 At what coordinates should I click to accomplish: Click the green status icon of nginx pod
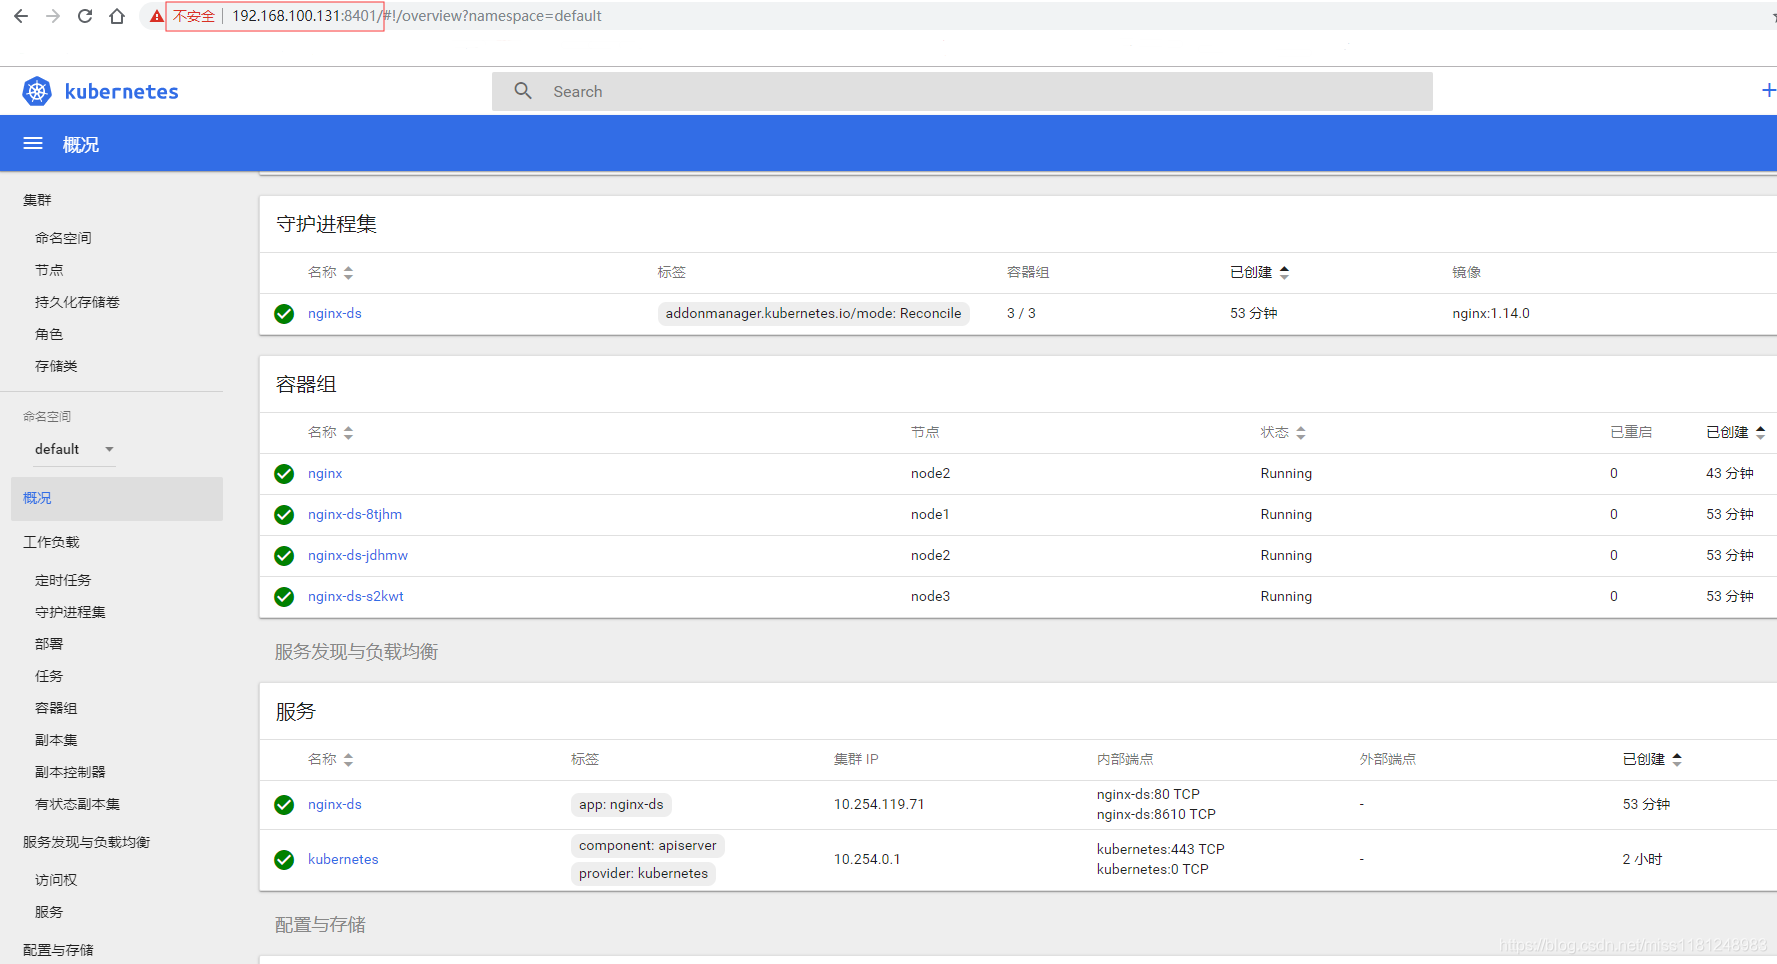tap(284, 474)
